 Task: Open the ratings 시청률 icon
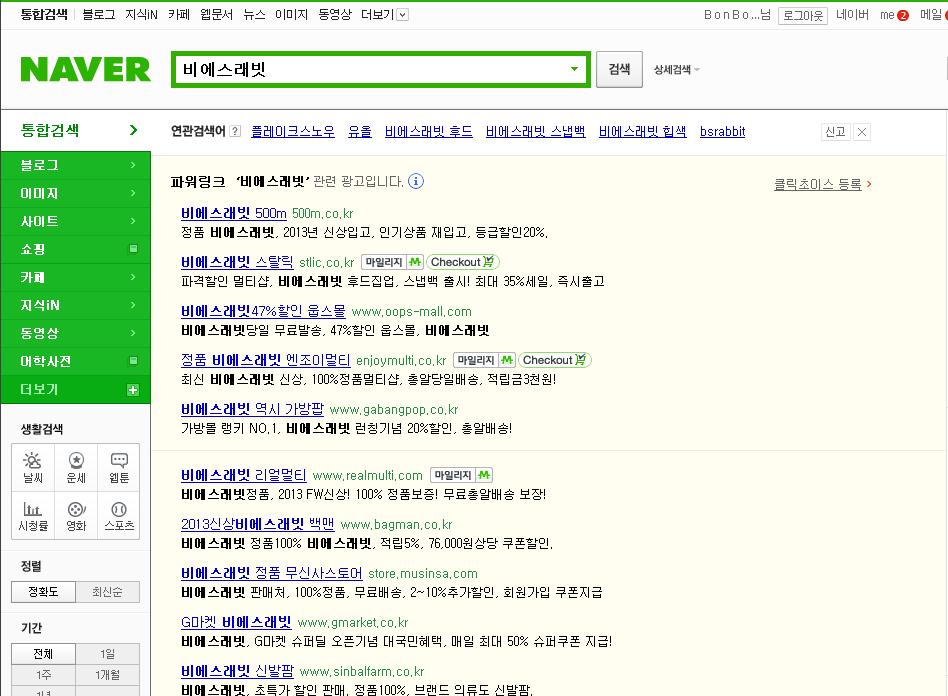pos(33,516)
